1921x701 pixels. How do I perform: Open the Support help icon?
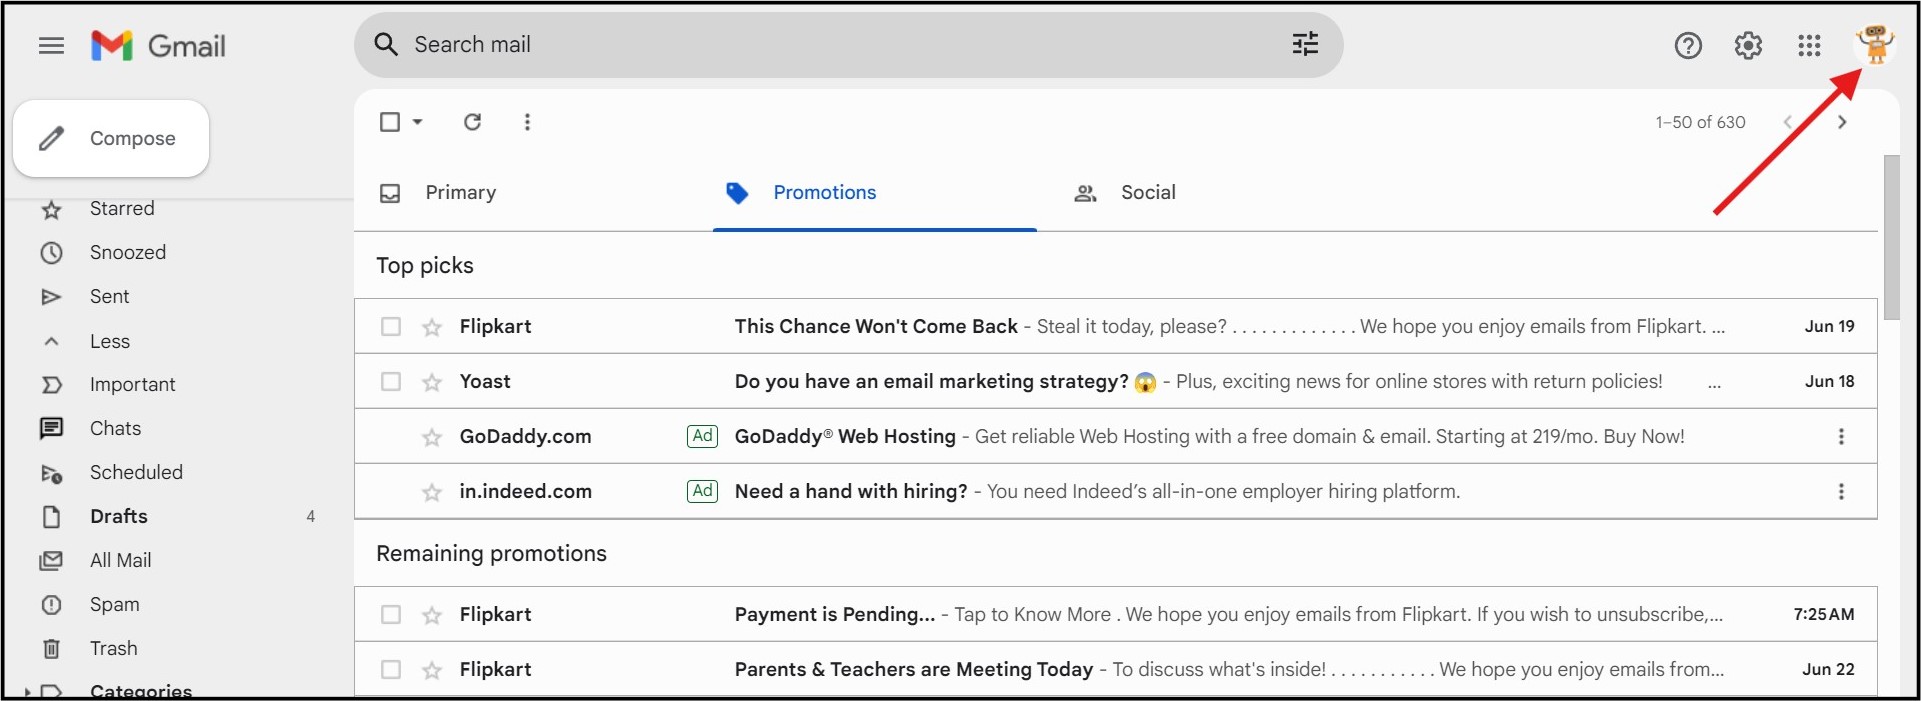[x=1688, y=46]
